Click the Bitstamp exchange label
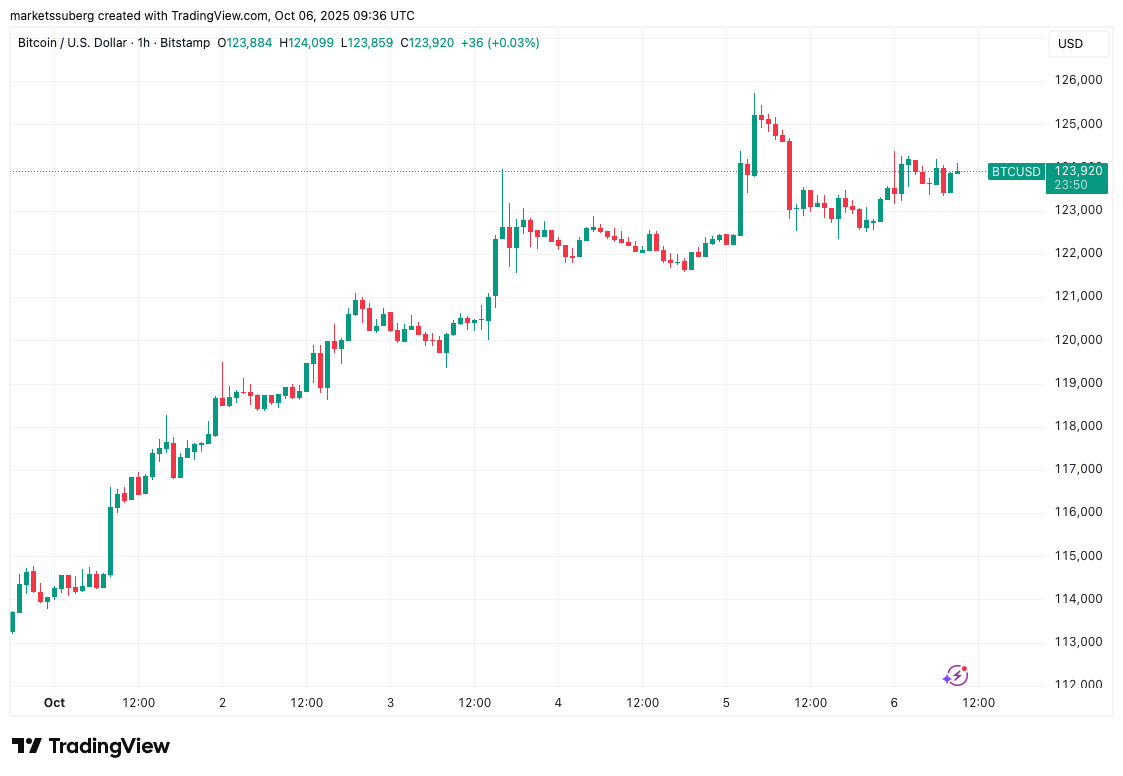This screenshot has height=776, width=1123. tap(187, 43)
